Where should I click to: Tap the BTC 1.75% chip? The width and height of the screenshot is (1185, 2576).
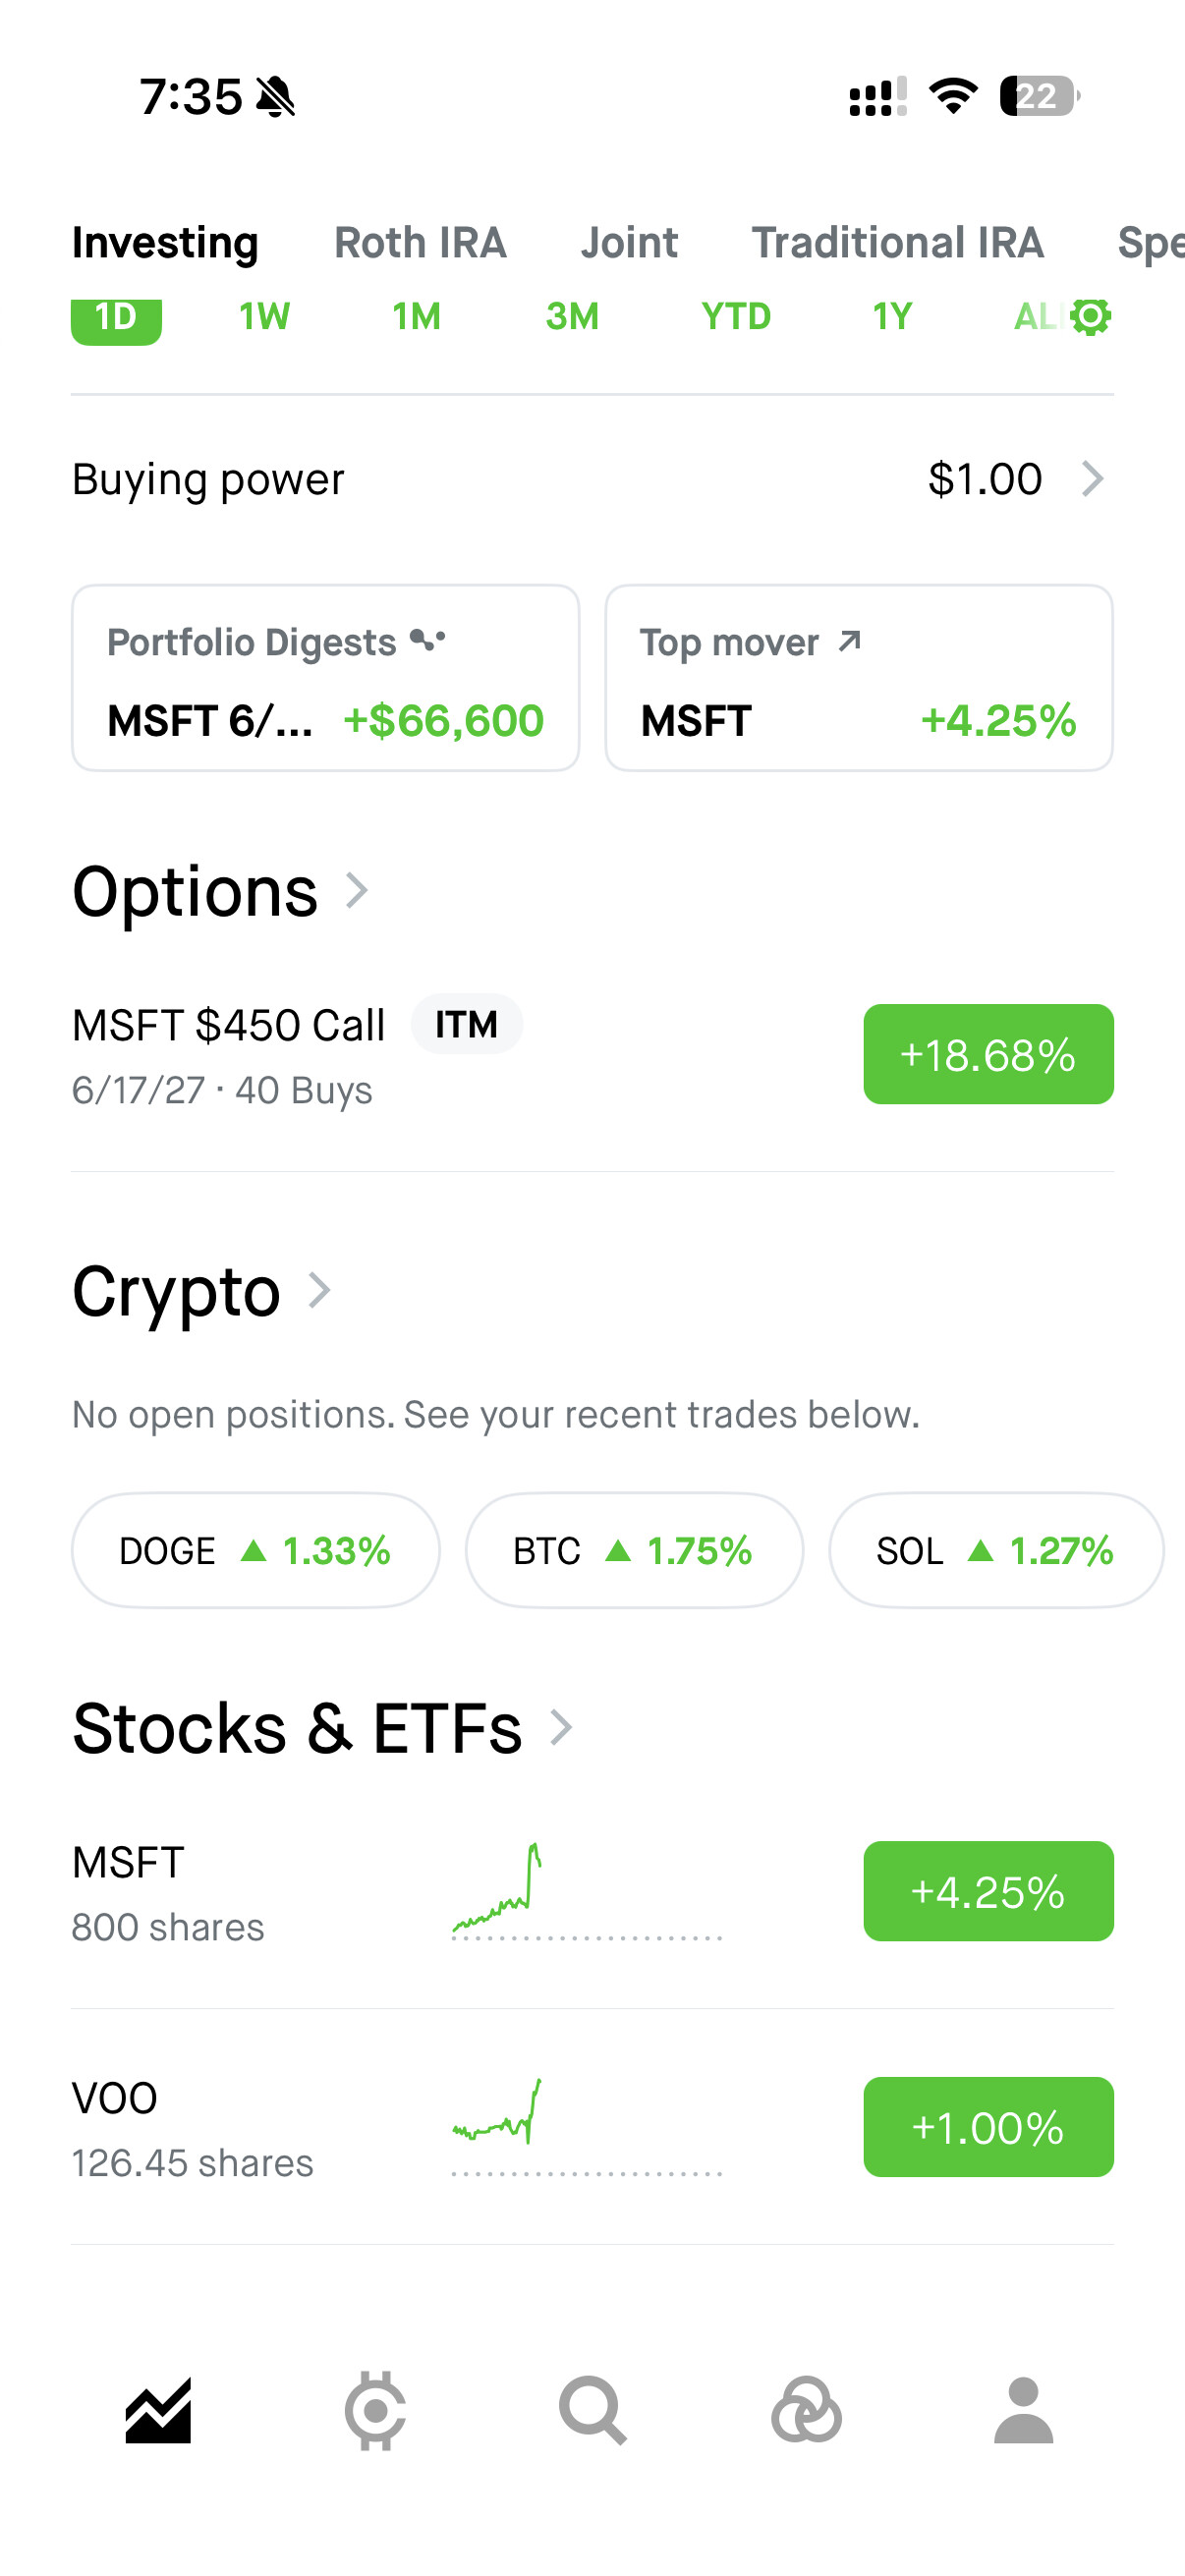click(x=634, y=1550)
